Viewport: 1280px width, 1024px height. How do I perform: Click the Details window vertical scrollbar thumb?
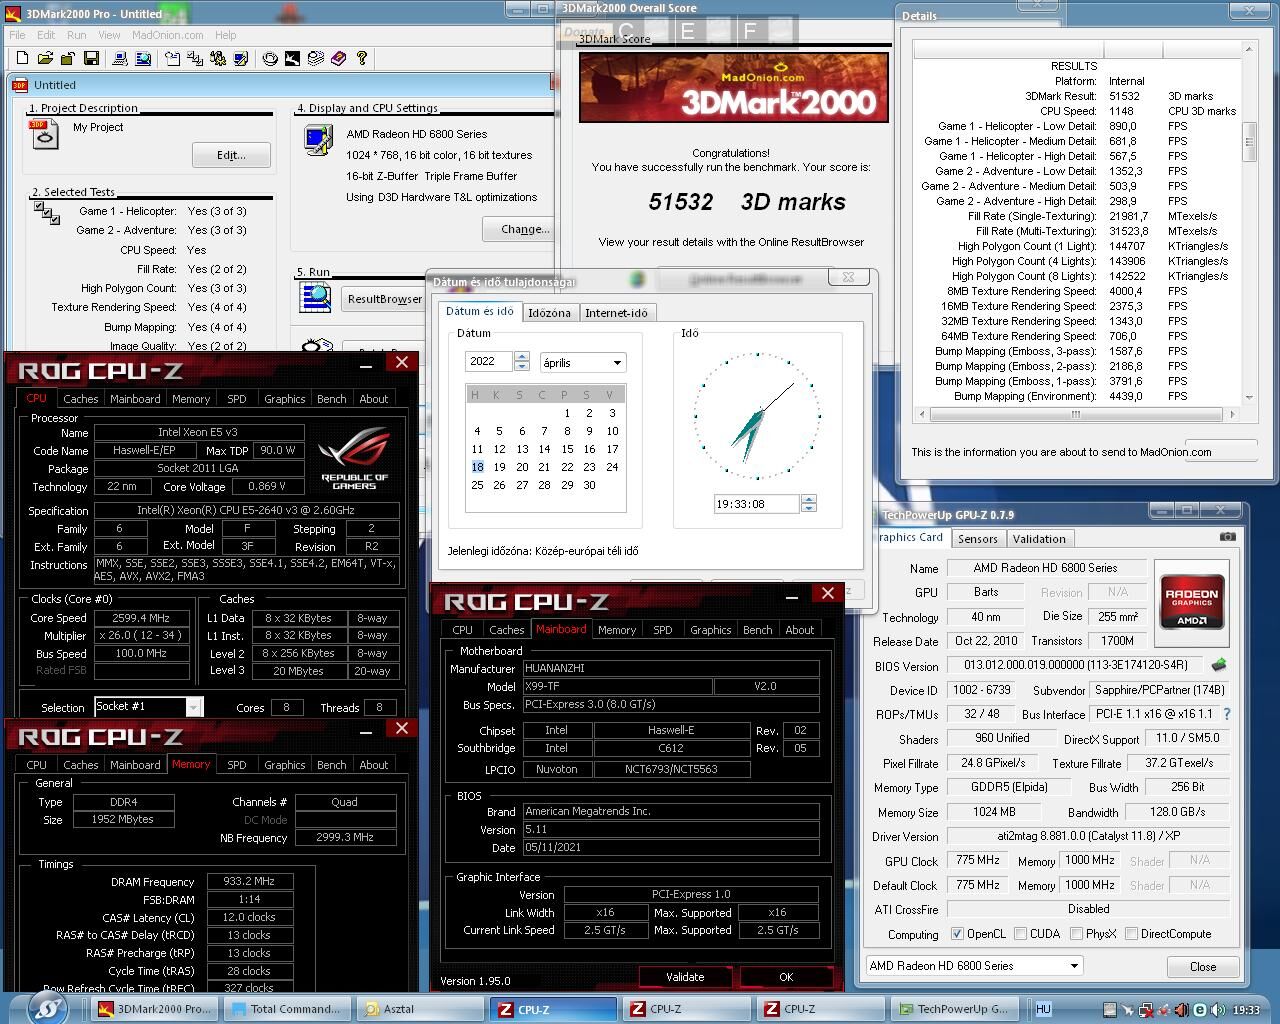click(x=1249, y=141)
